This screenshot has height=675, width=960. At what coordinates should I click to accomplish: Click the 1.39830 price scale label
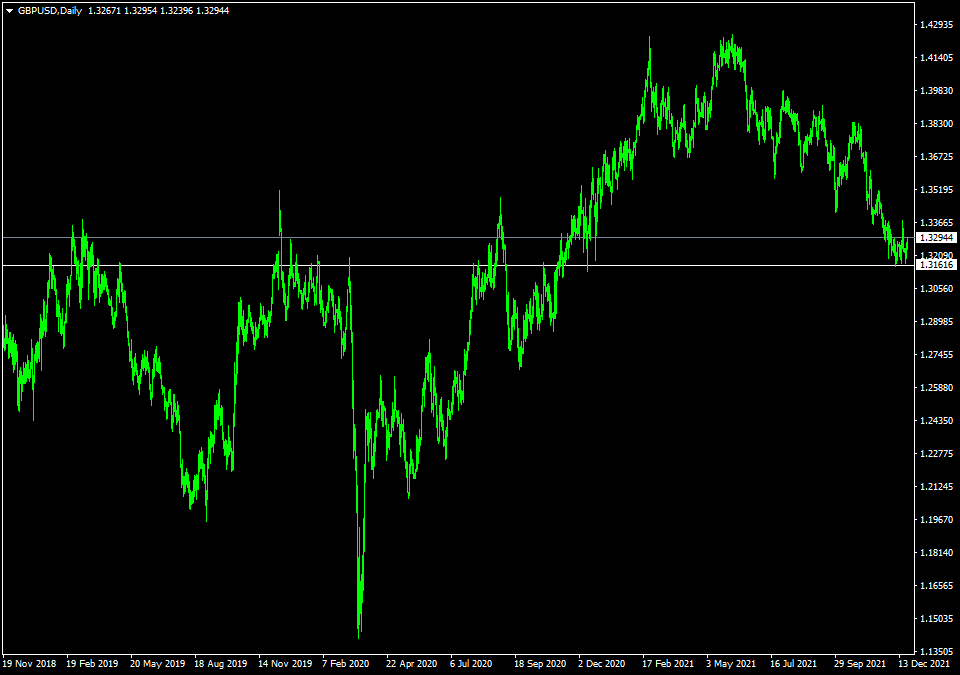(x=937, y=91)
